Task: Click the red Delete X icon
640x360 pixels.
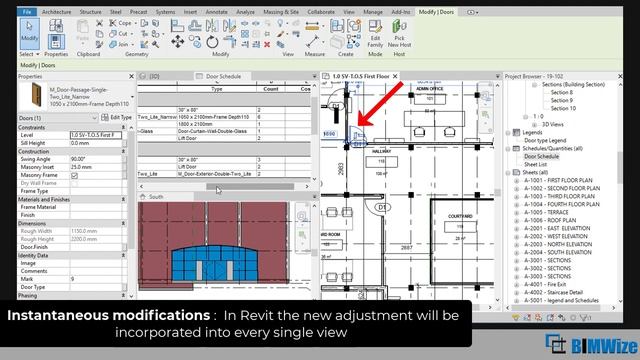Action: coord(267,44)
